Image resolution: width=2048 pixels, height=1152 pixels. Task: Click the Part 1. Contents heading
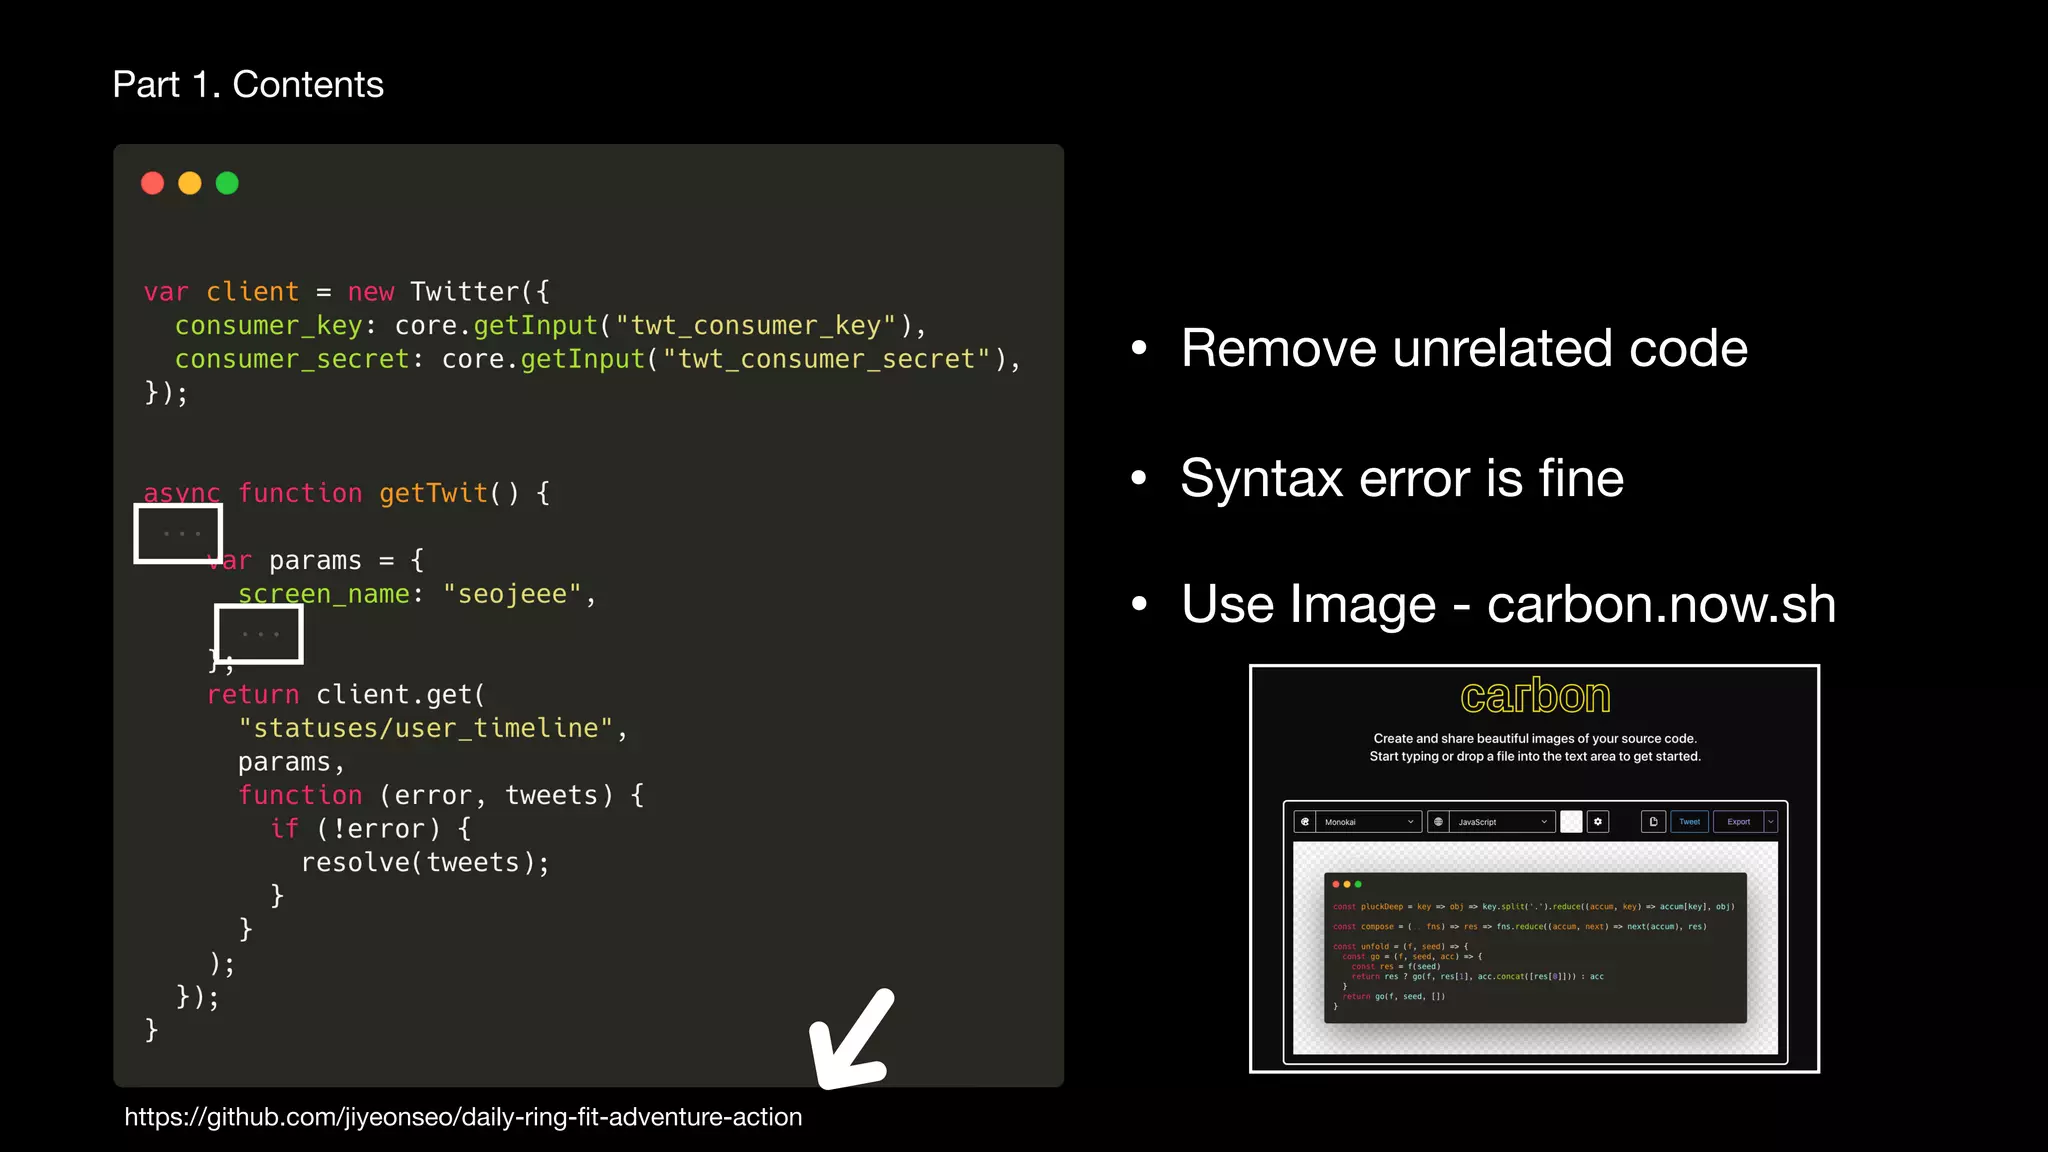click(248, 85)
